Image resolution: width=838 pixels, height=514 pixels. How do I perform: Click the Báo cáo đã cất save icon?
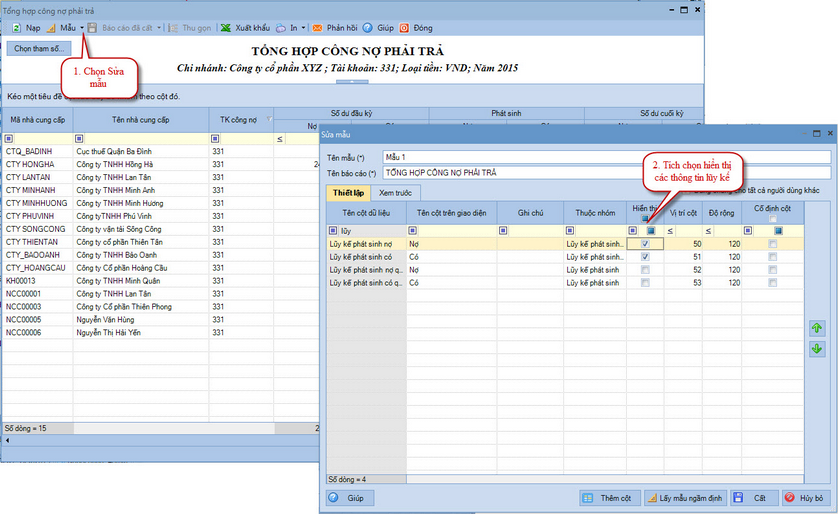point(92,28)
